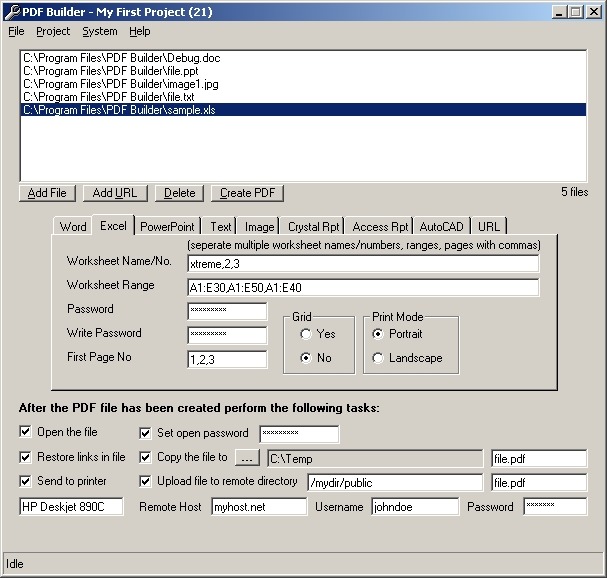Click the Delete button
The image size is (607, 578).
179,193
